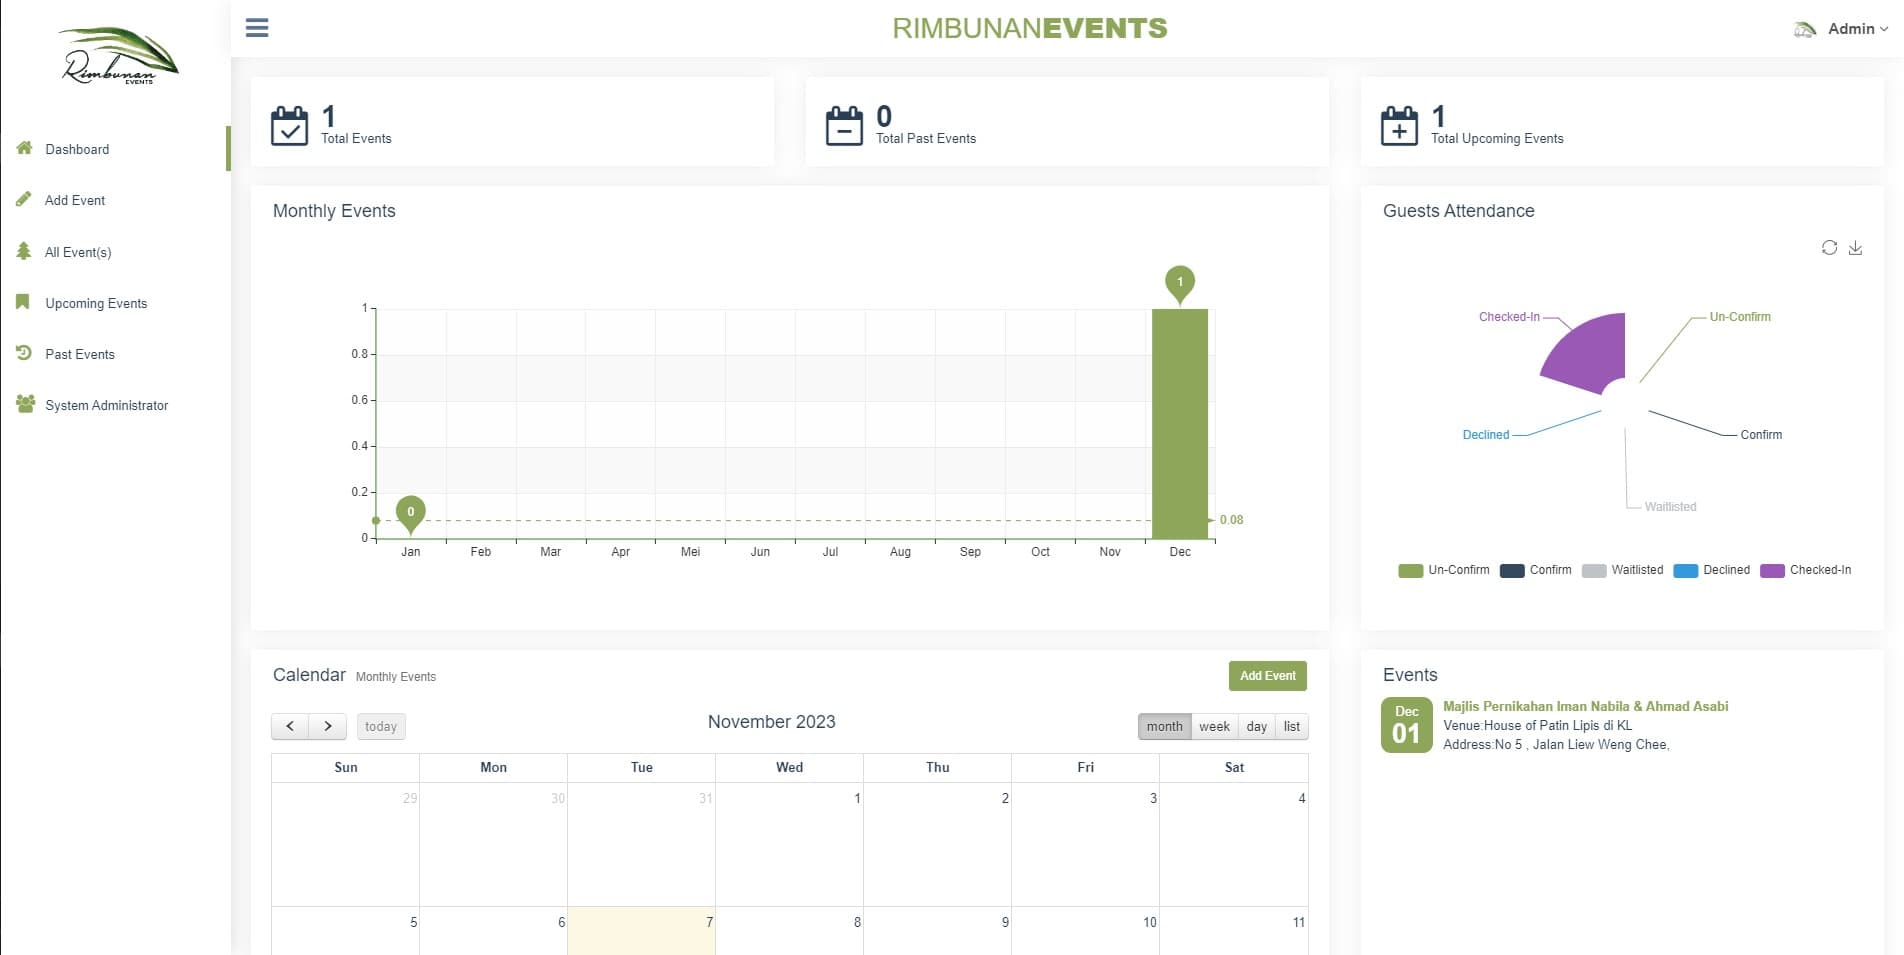Viewport: 1904px width, 955px height.
Task: Download the Guests Attendance chart
Action: 1857,247
